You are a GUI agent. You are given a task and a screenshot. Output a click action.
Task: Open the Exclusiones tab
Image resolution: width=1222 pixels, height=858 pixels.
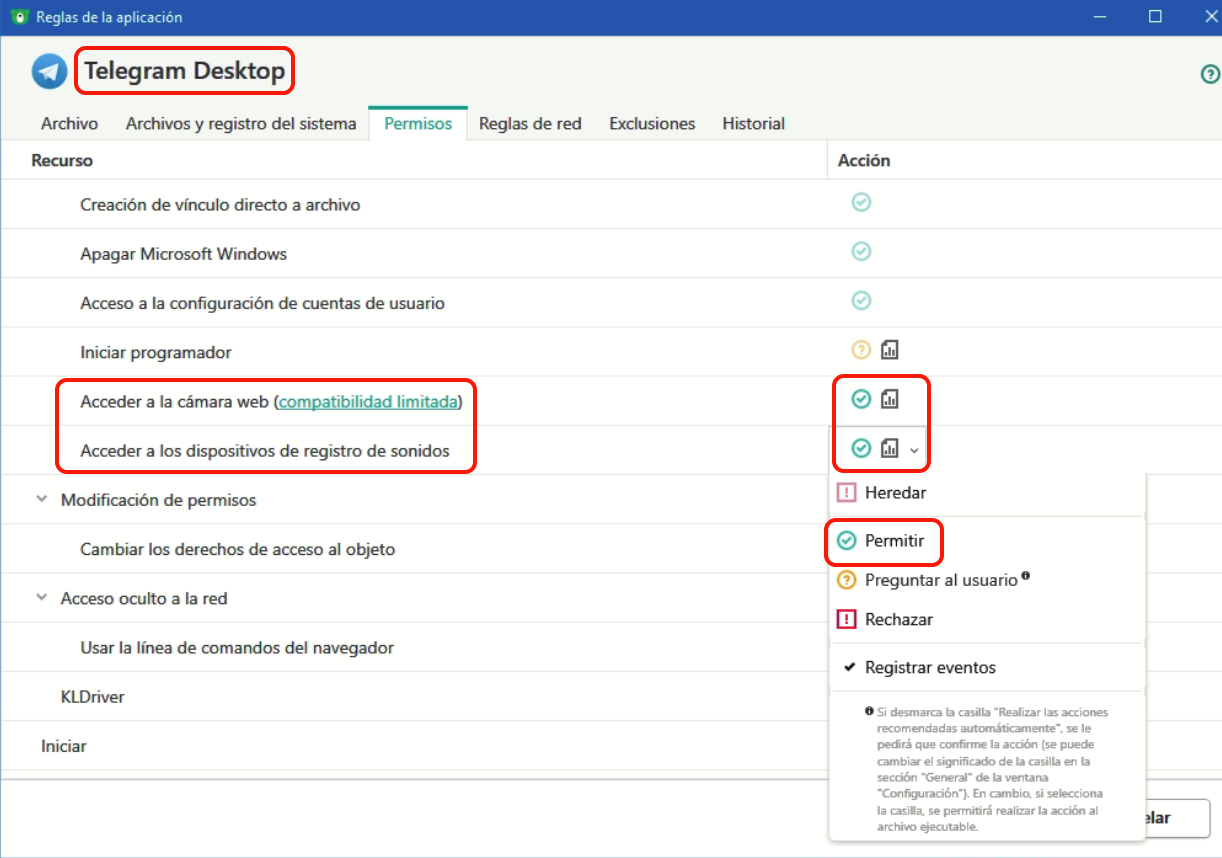(x=652, y=123)
